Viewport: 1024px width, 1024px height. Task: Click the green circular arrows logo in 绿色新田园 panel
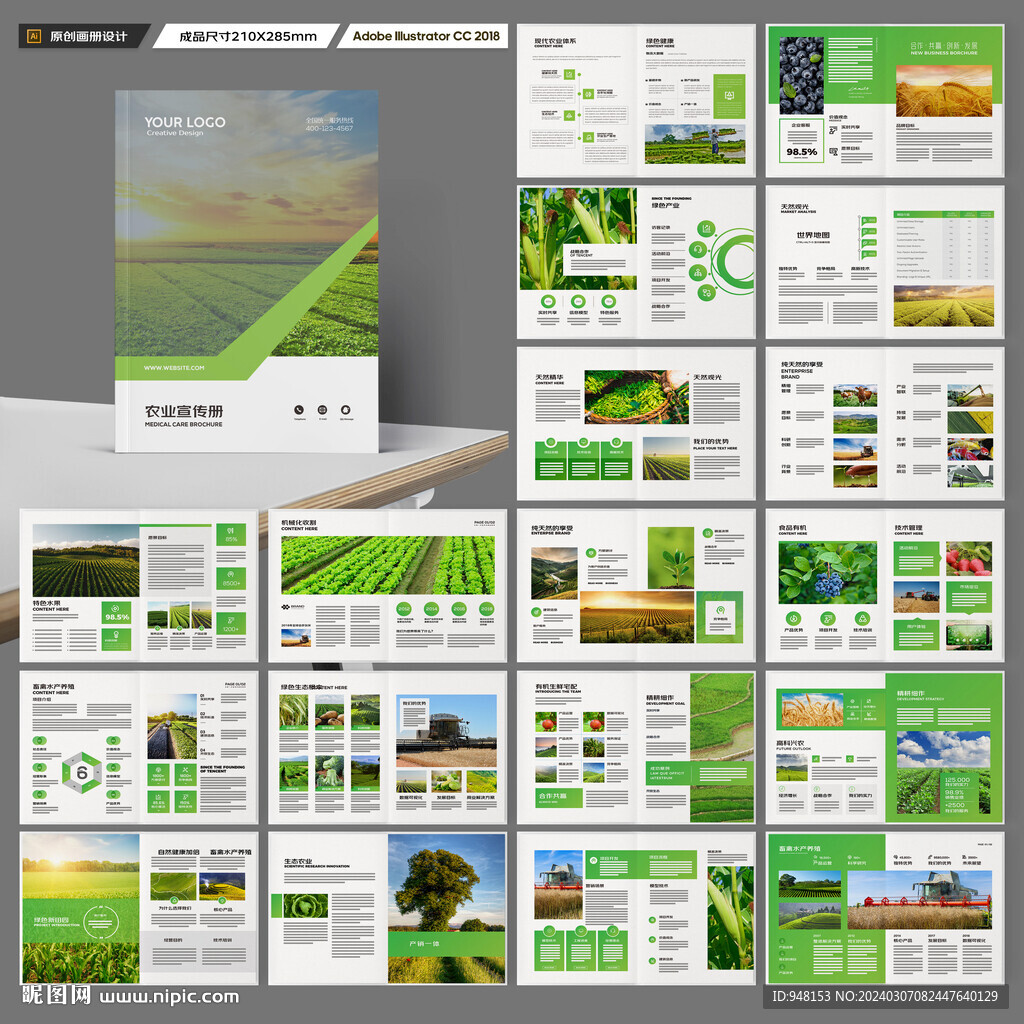pyautogui.click(x=100, y=921)
